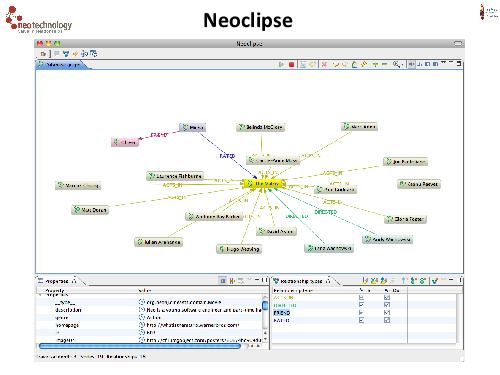Toggle the first checkbox in the RATED row

point(361,320)
